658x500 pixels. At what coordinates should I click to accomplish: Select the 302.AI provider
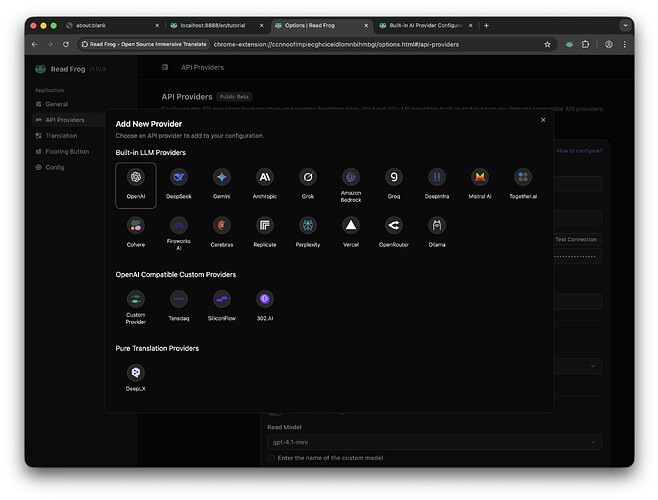click(x=265, y=307)
